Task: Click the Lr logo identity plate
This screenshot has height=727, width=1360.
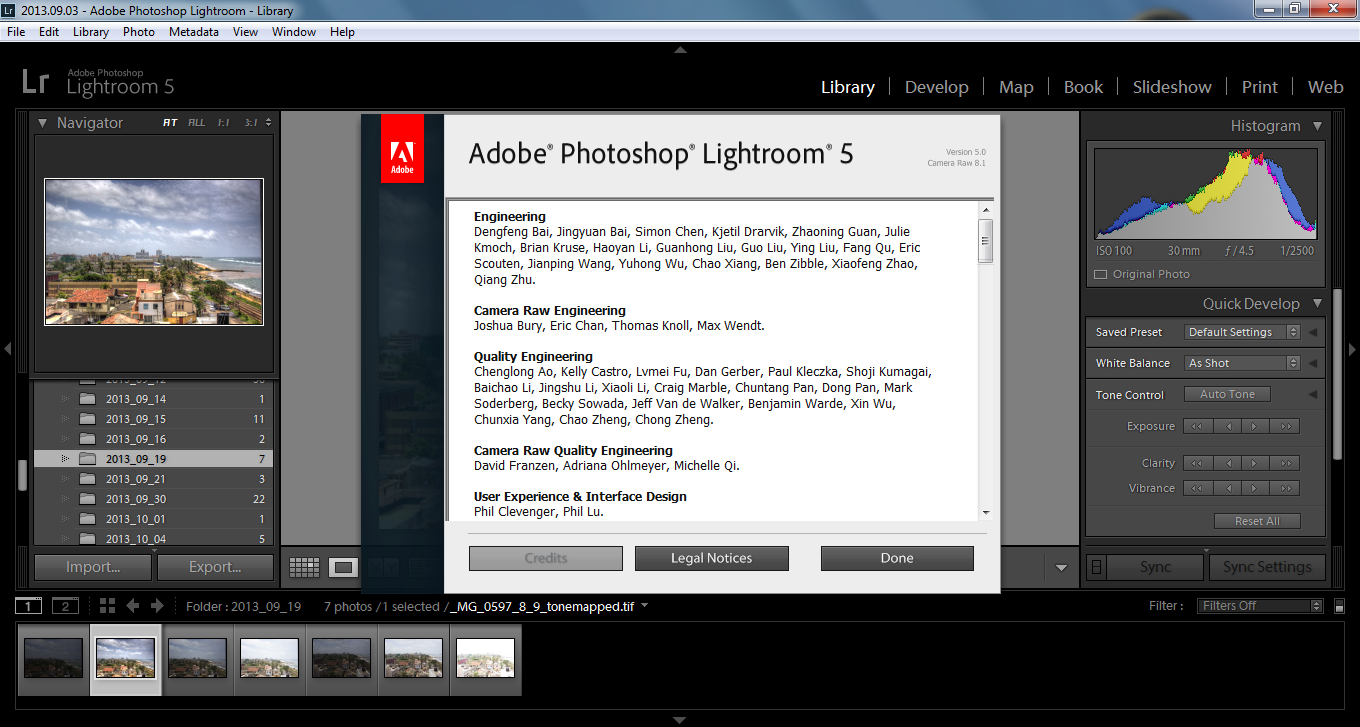Action: tap(36, 82)
